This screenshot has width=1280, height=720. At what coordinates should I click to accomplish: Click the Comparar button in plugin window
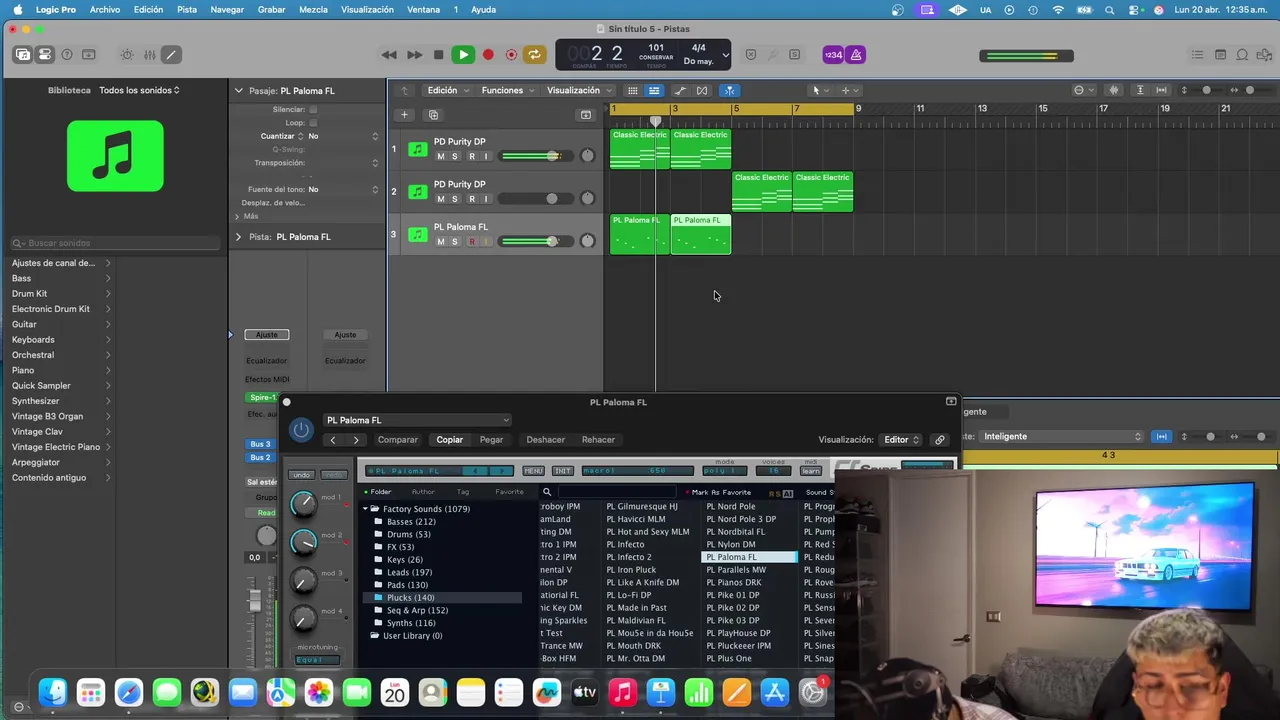[398, 440]
